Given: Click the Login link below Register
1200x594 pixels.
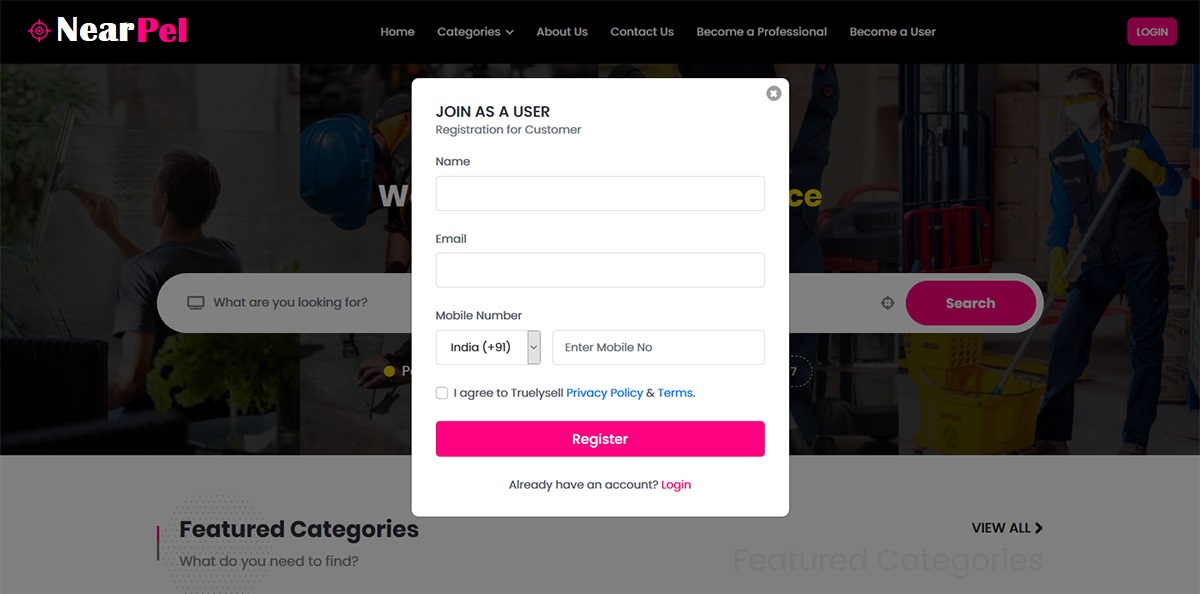Looking at the screenshot, I should [676, 485].
